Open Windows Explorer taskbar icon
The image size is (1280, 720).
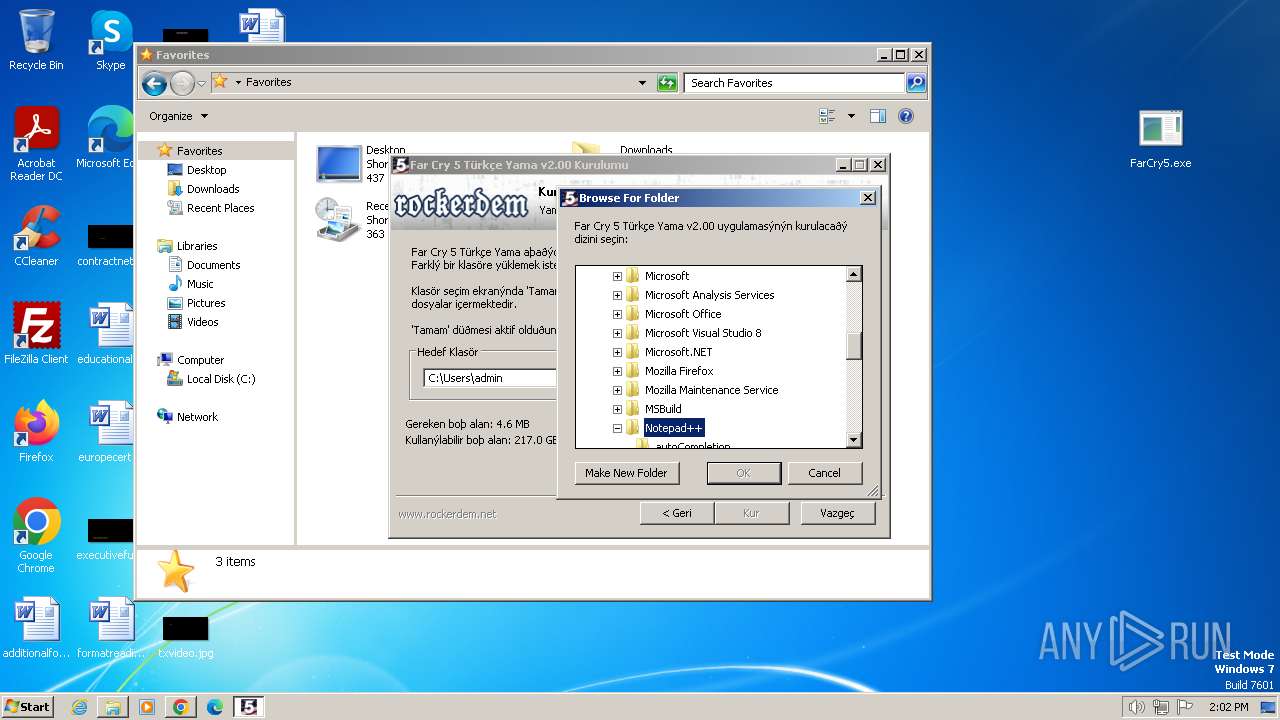click(113, 707)
